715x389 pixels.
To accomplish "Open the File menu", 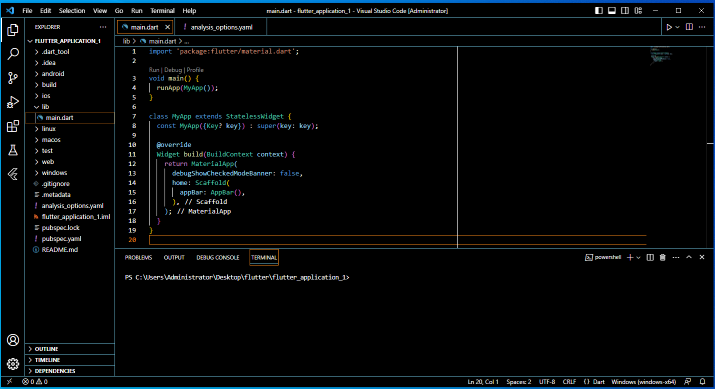I will tap(27, 10).
